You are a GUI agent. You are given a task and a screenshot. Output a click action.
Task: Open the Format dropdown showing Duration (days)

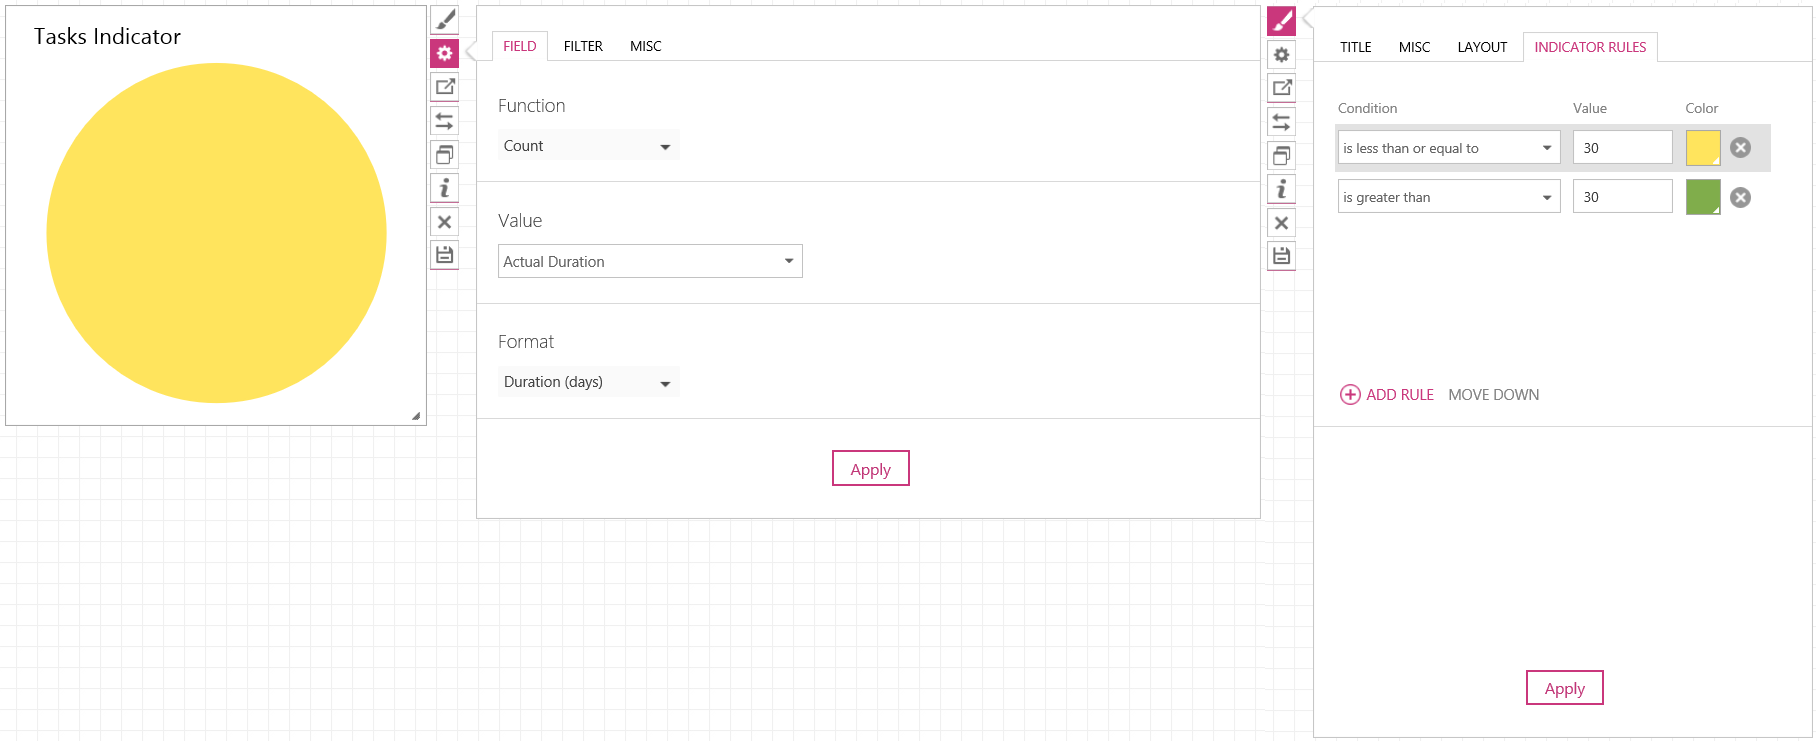pyautogui.click(x=589, y=382)
